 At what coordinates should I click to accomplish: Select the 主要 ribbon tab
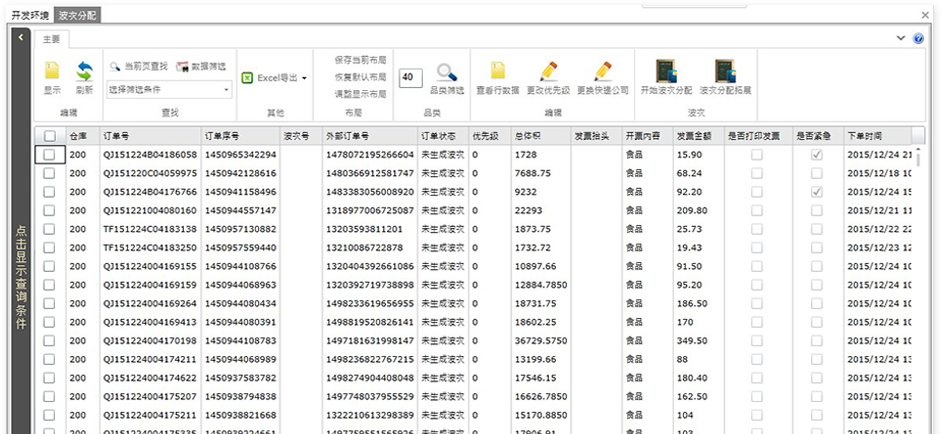[x=52, y=39]
